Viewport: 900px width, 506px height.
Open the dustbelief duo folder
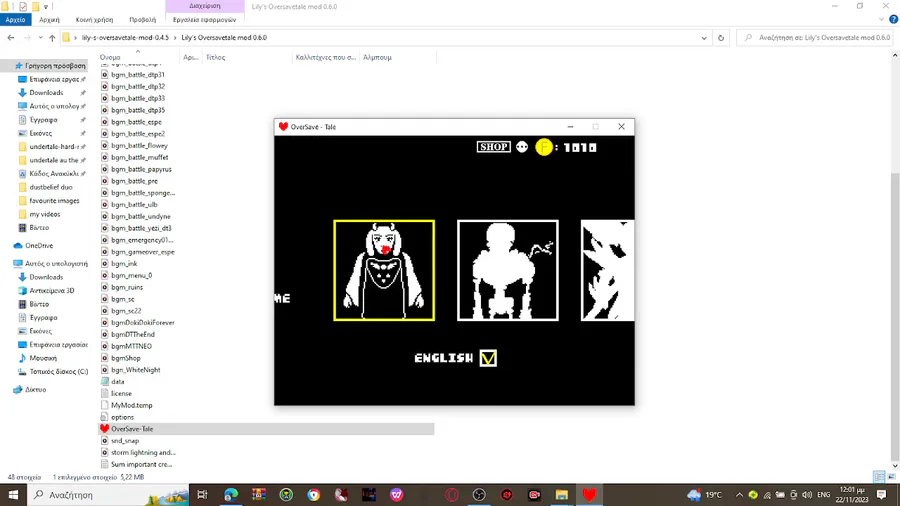click(x=51, y=187)
